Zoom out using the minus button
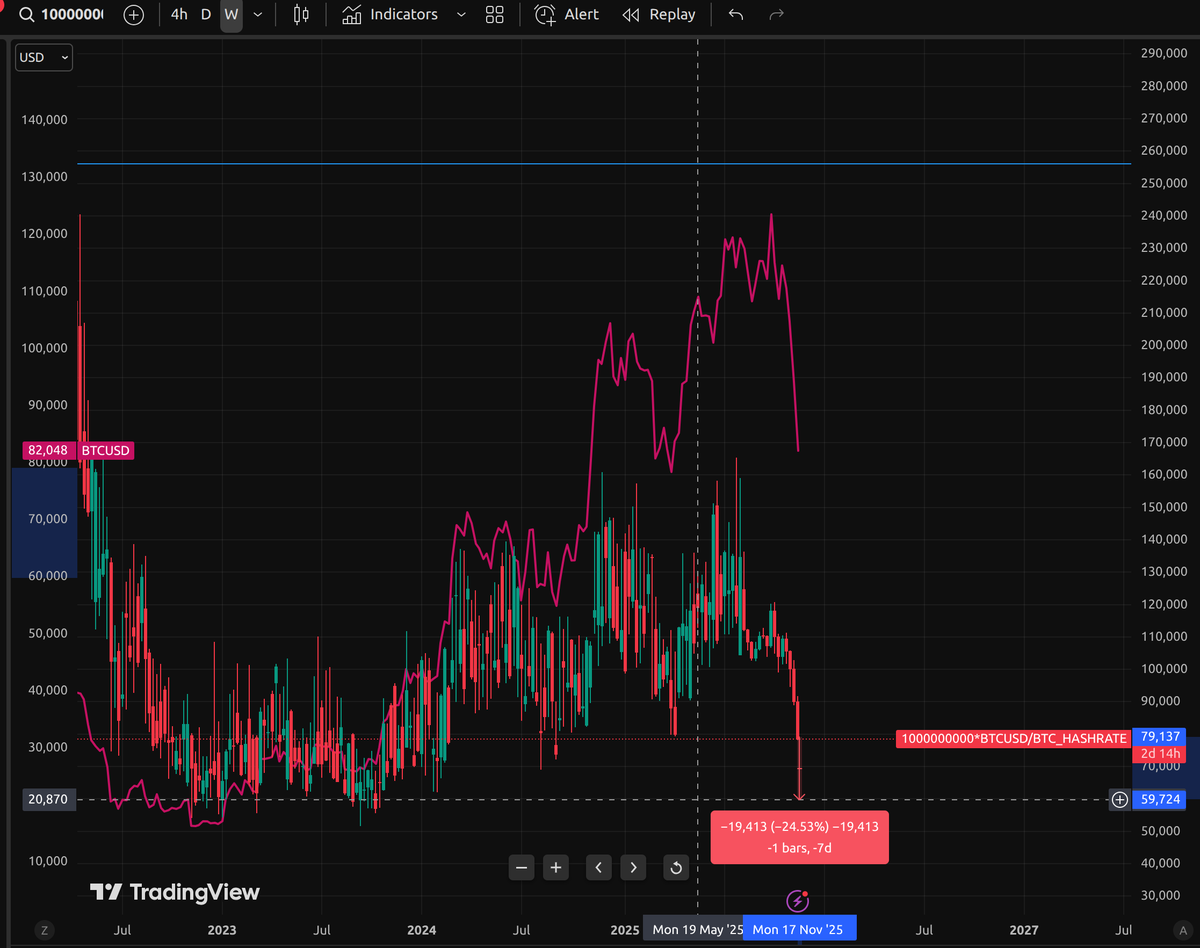Screen dimensions: 1200x948 click(x=522, y=867)
